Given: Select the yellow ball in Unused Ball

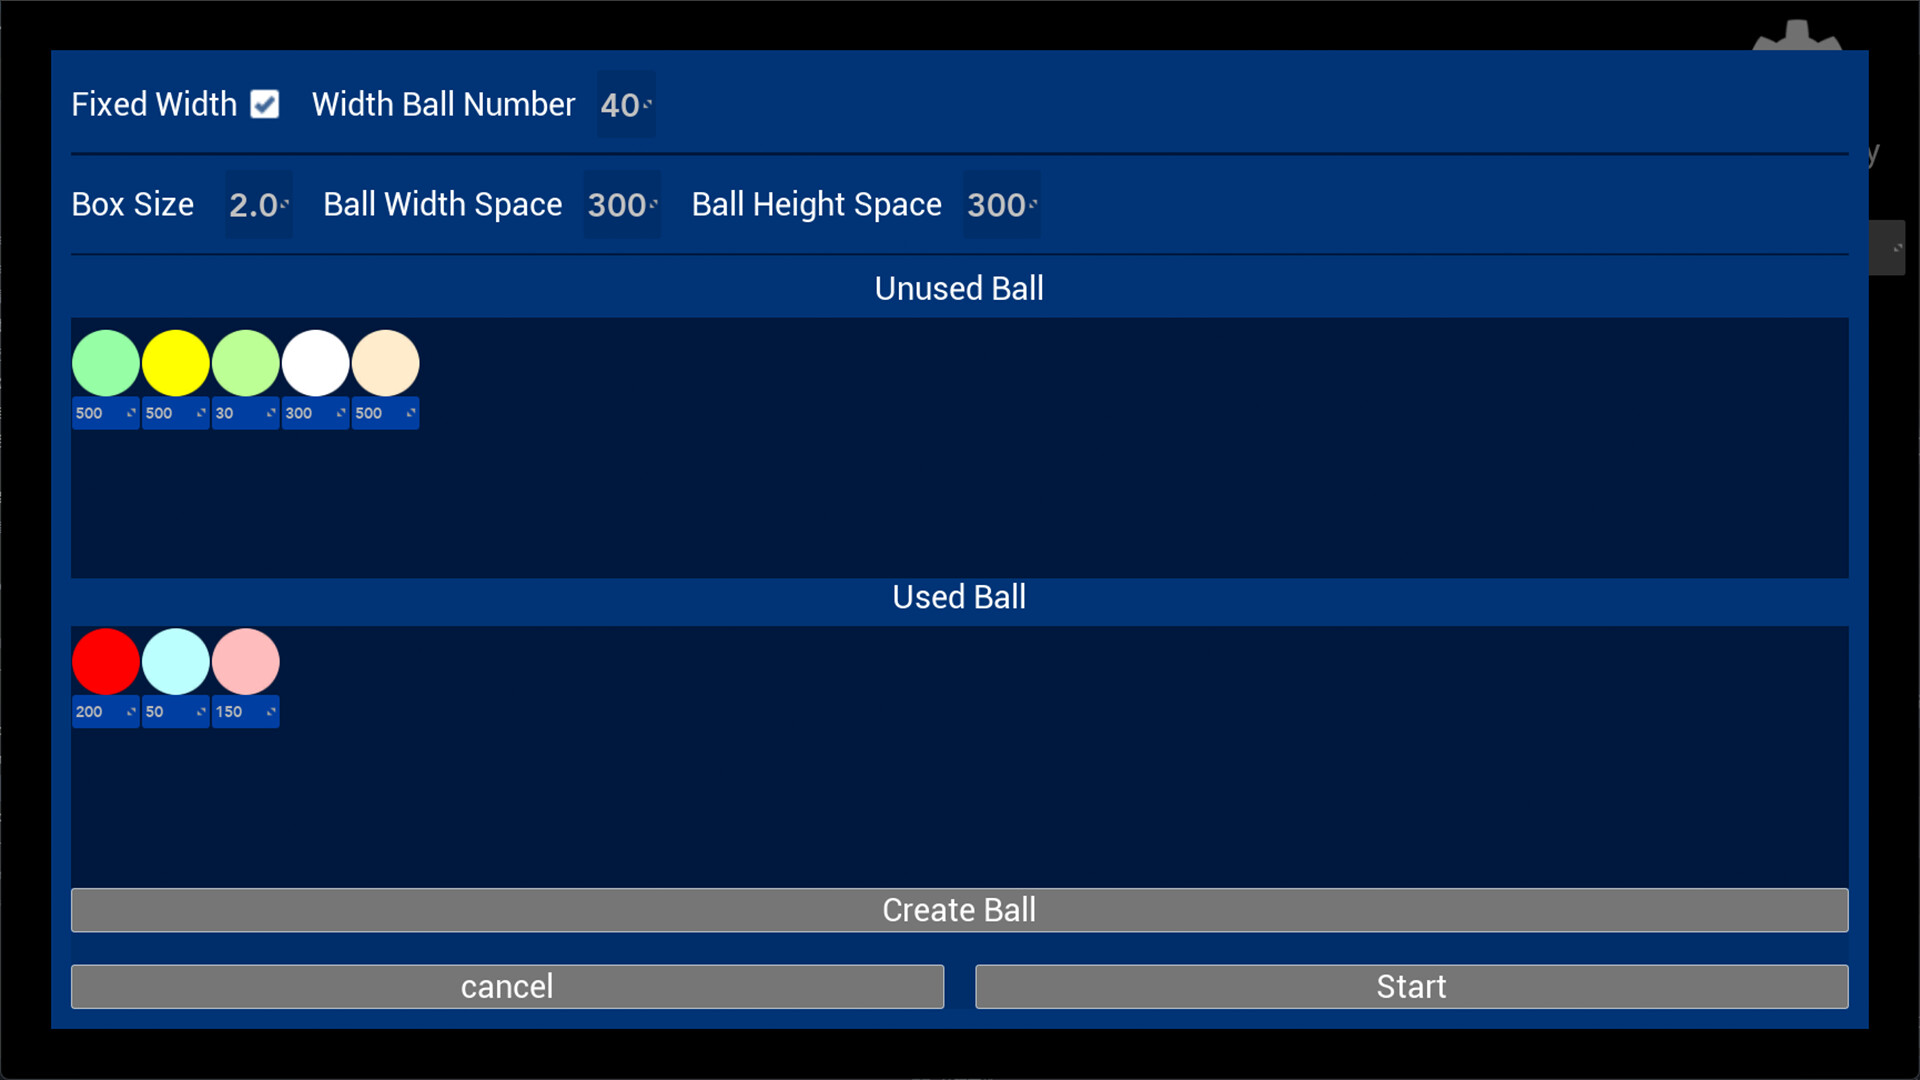Looking at the screenshot, I should point(176,363).
